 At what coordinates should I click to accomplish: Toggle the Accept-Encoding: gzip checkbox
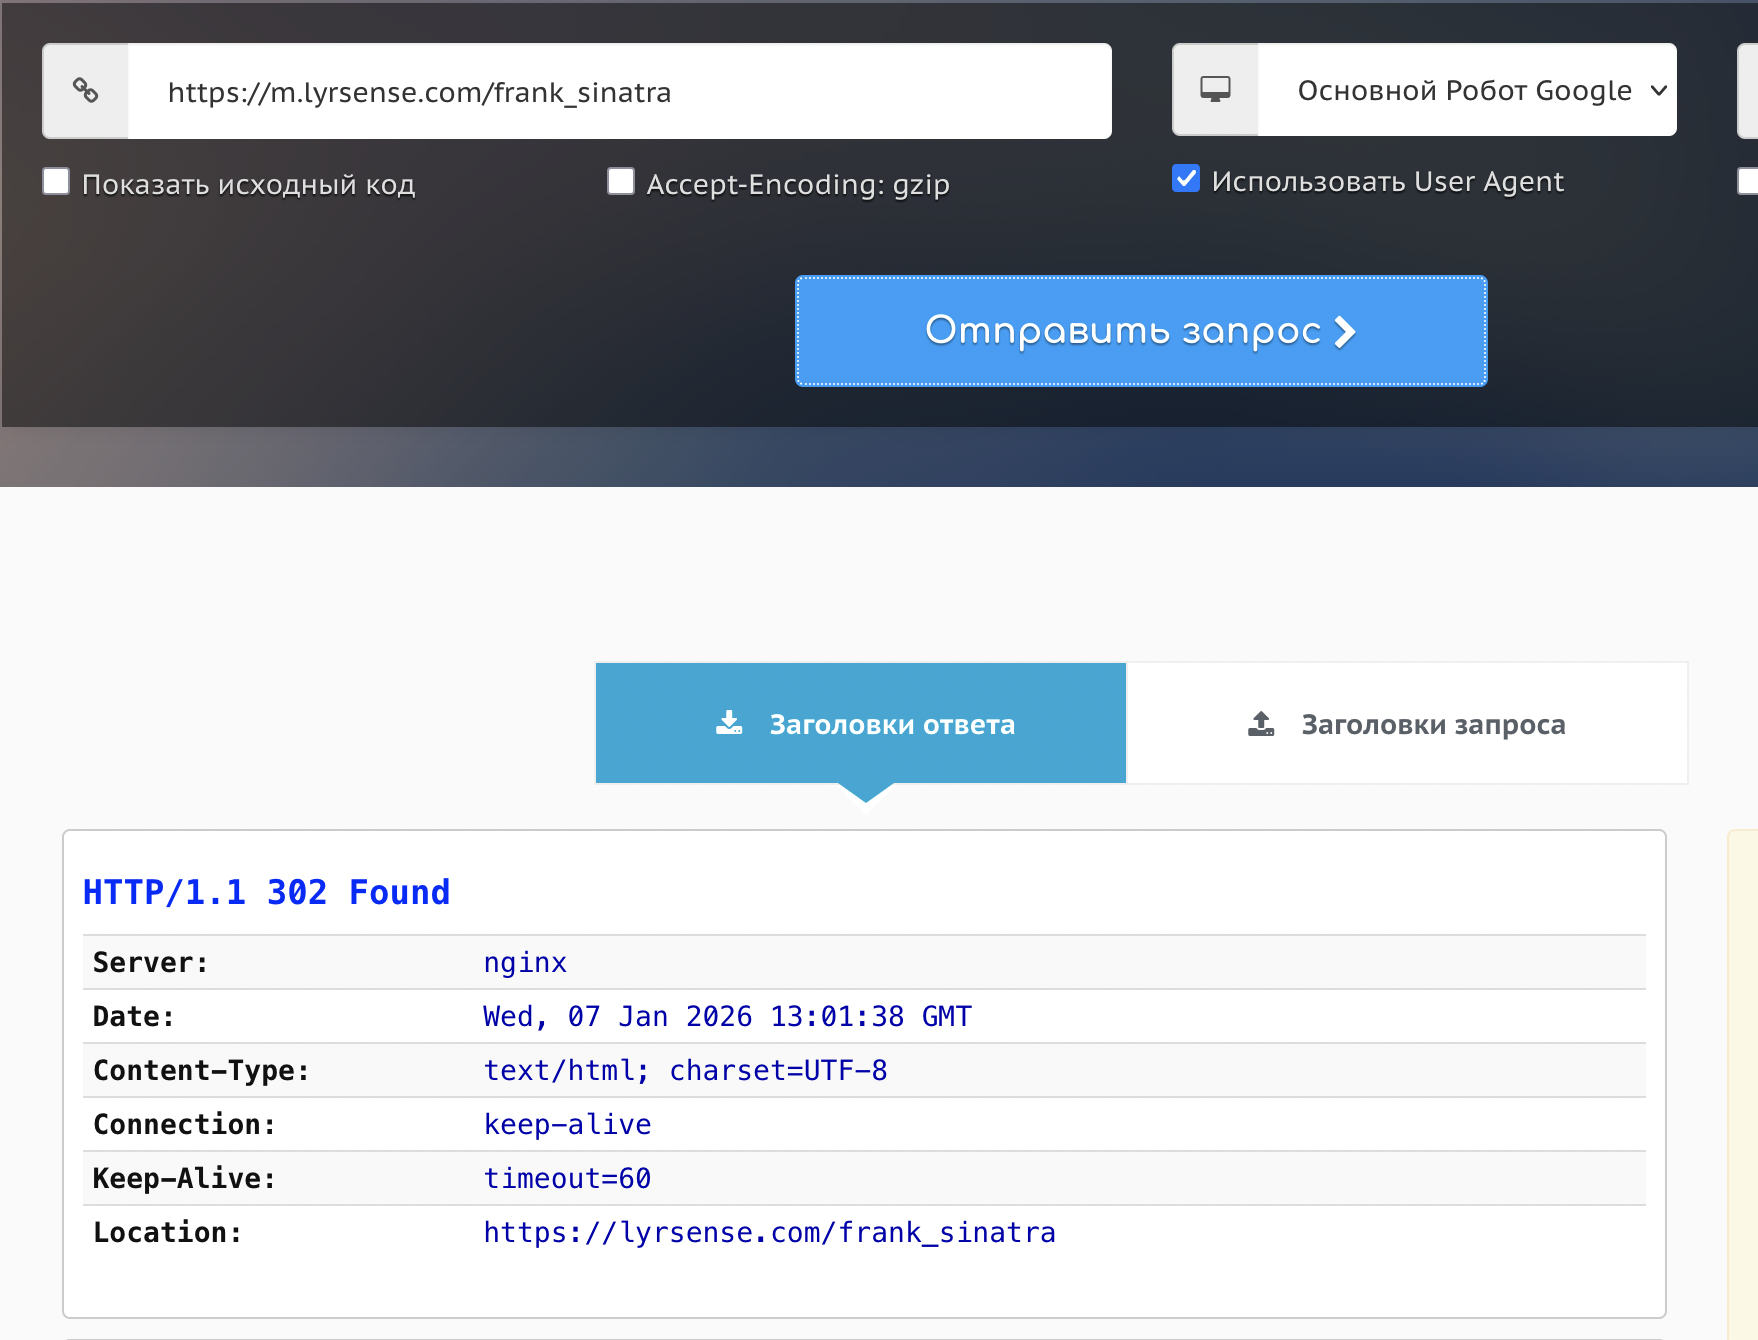coord(621,182)
